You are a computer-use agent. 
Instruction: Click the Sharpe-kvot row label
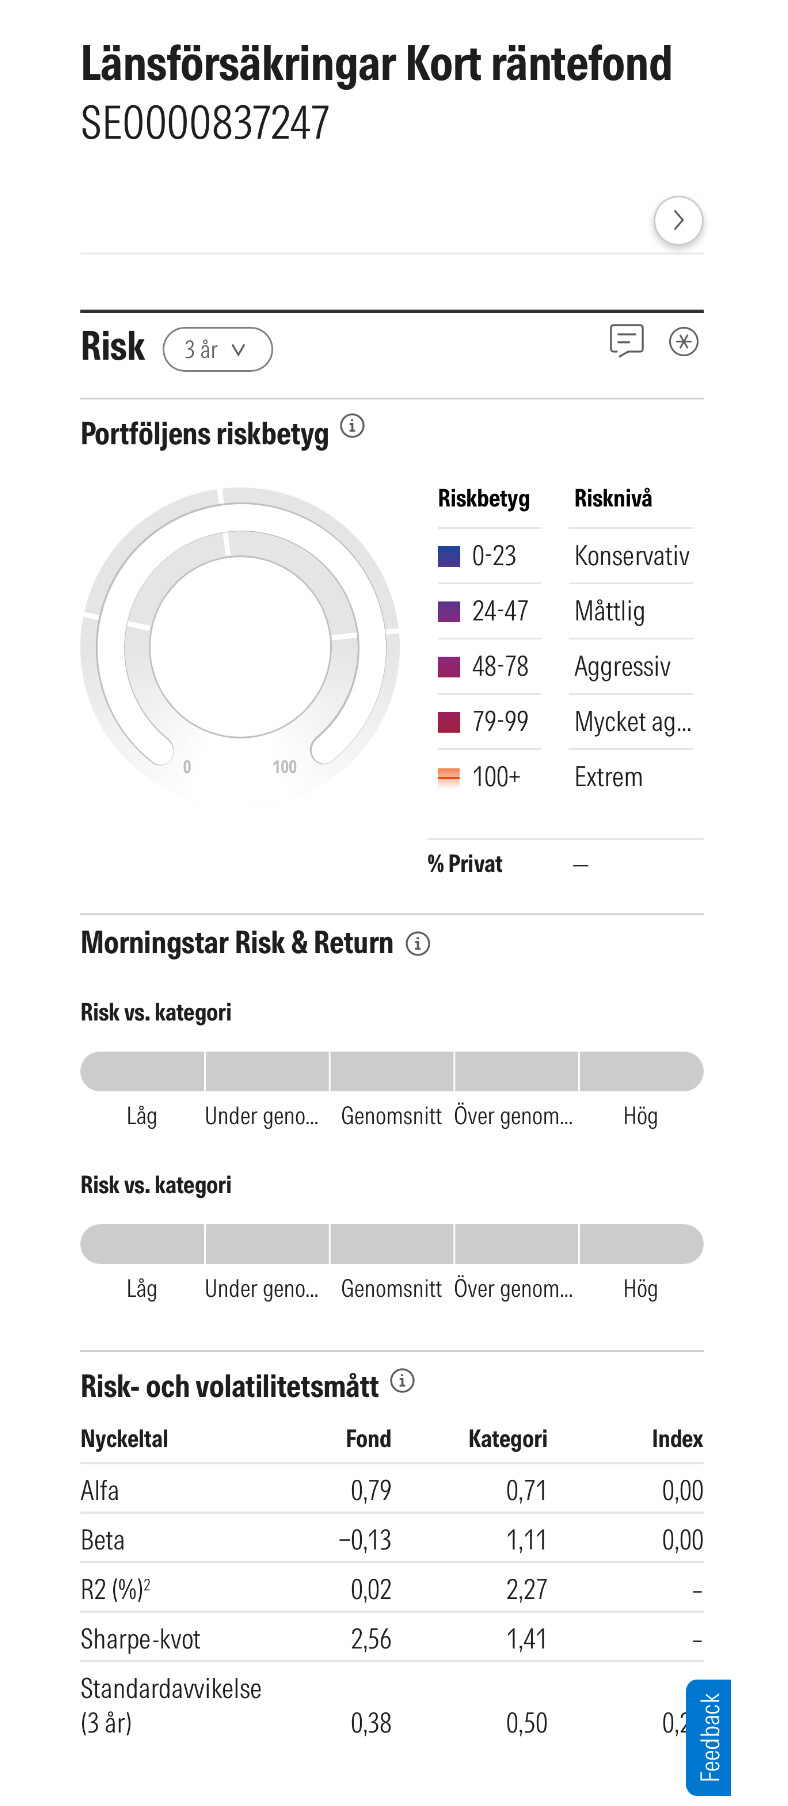pyautogui.click(x=141, y=1639)
